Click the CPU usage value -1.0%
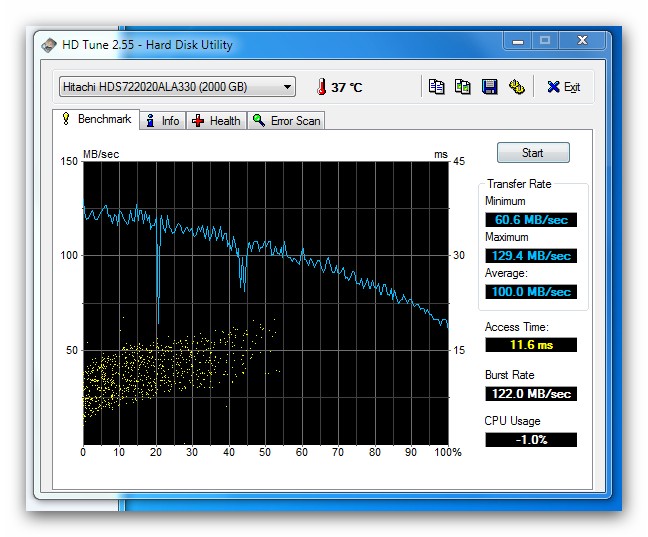Viewport: 648px width, 537px height. click(x=531, y=439)
